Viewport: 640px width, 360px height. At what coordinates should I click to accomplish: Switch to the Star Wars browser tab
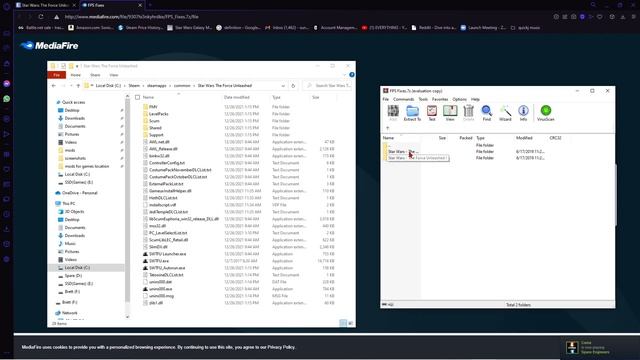click(46, 5)
